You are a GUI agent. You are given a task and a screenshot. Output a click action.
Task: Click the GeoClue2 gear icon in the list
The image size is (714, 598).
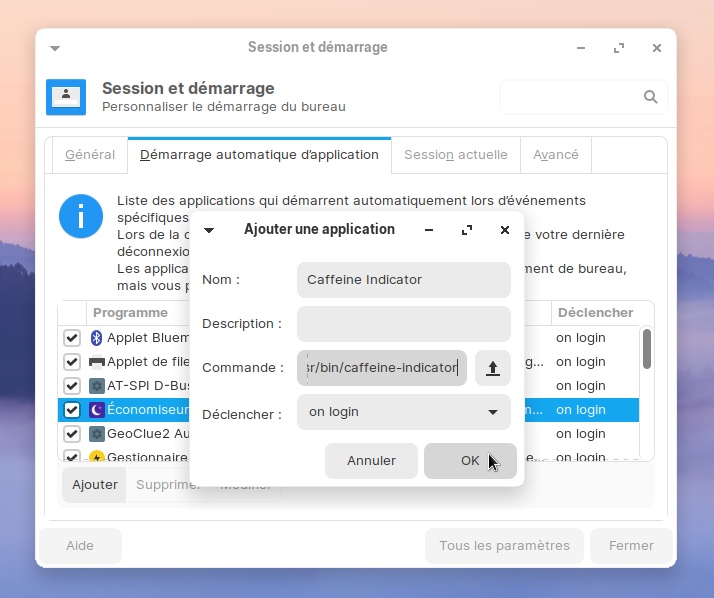pos(97,434)
